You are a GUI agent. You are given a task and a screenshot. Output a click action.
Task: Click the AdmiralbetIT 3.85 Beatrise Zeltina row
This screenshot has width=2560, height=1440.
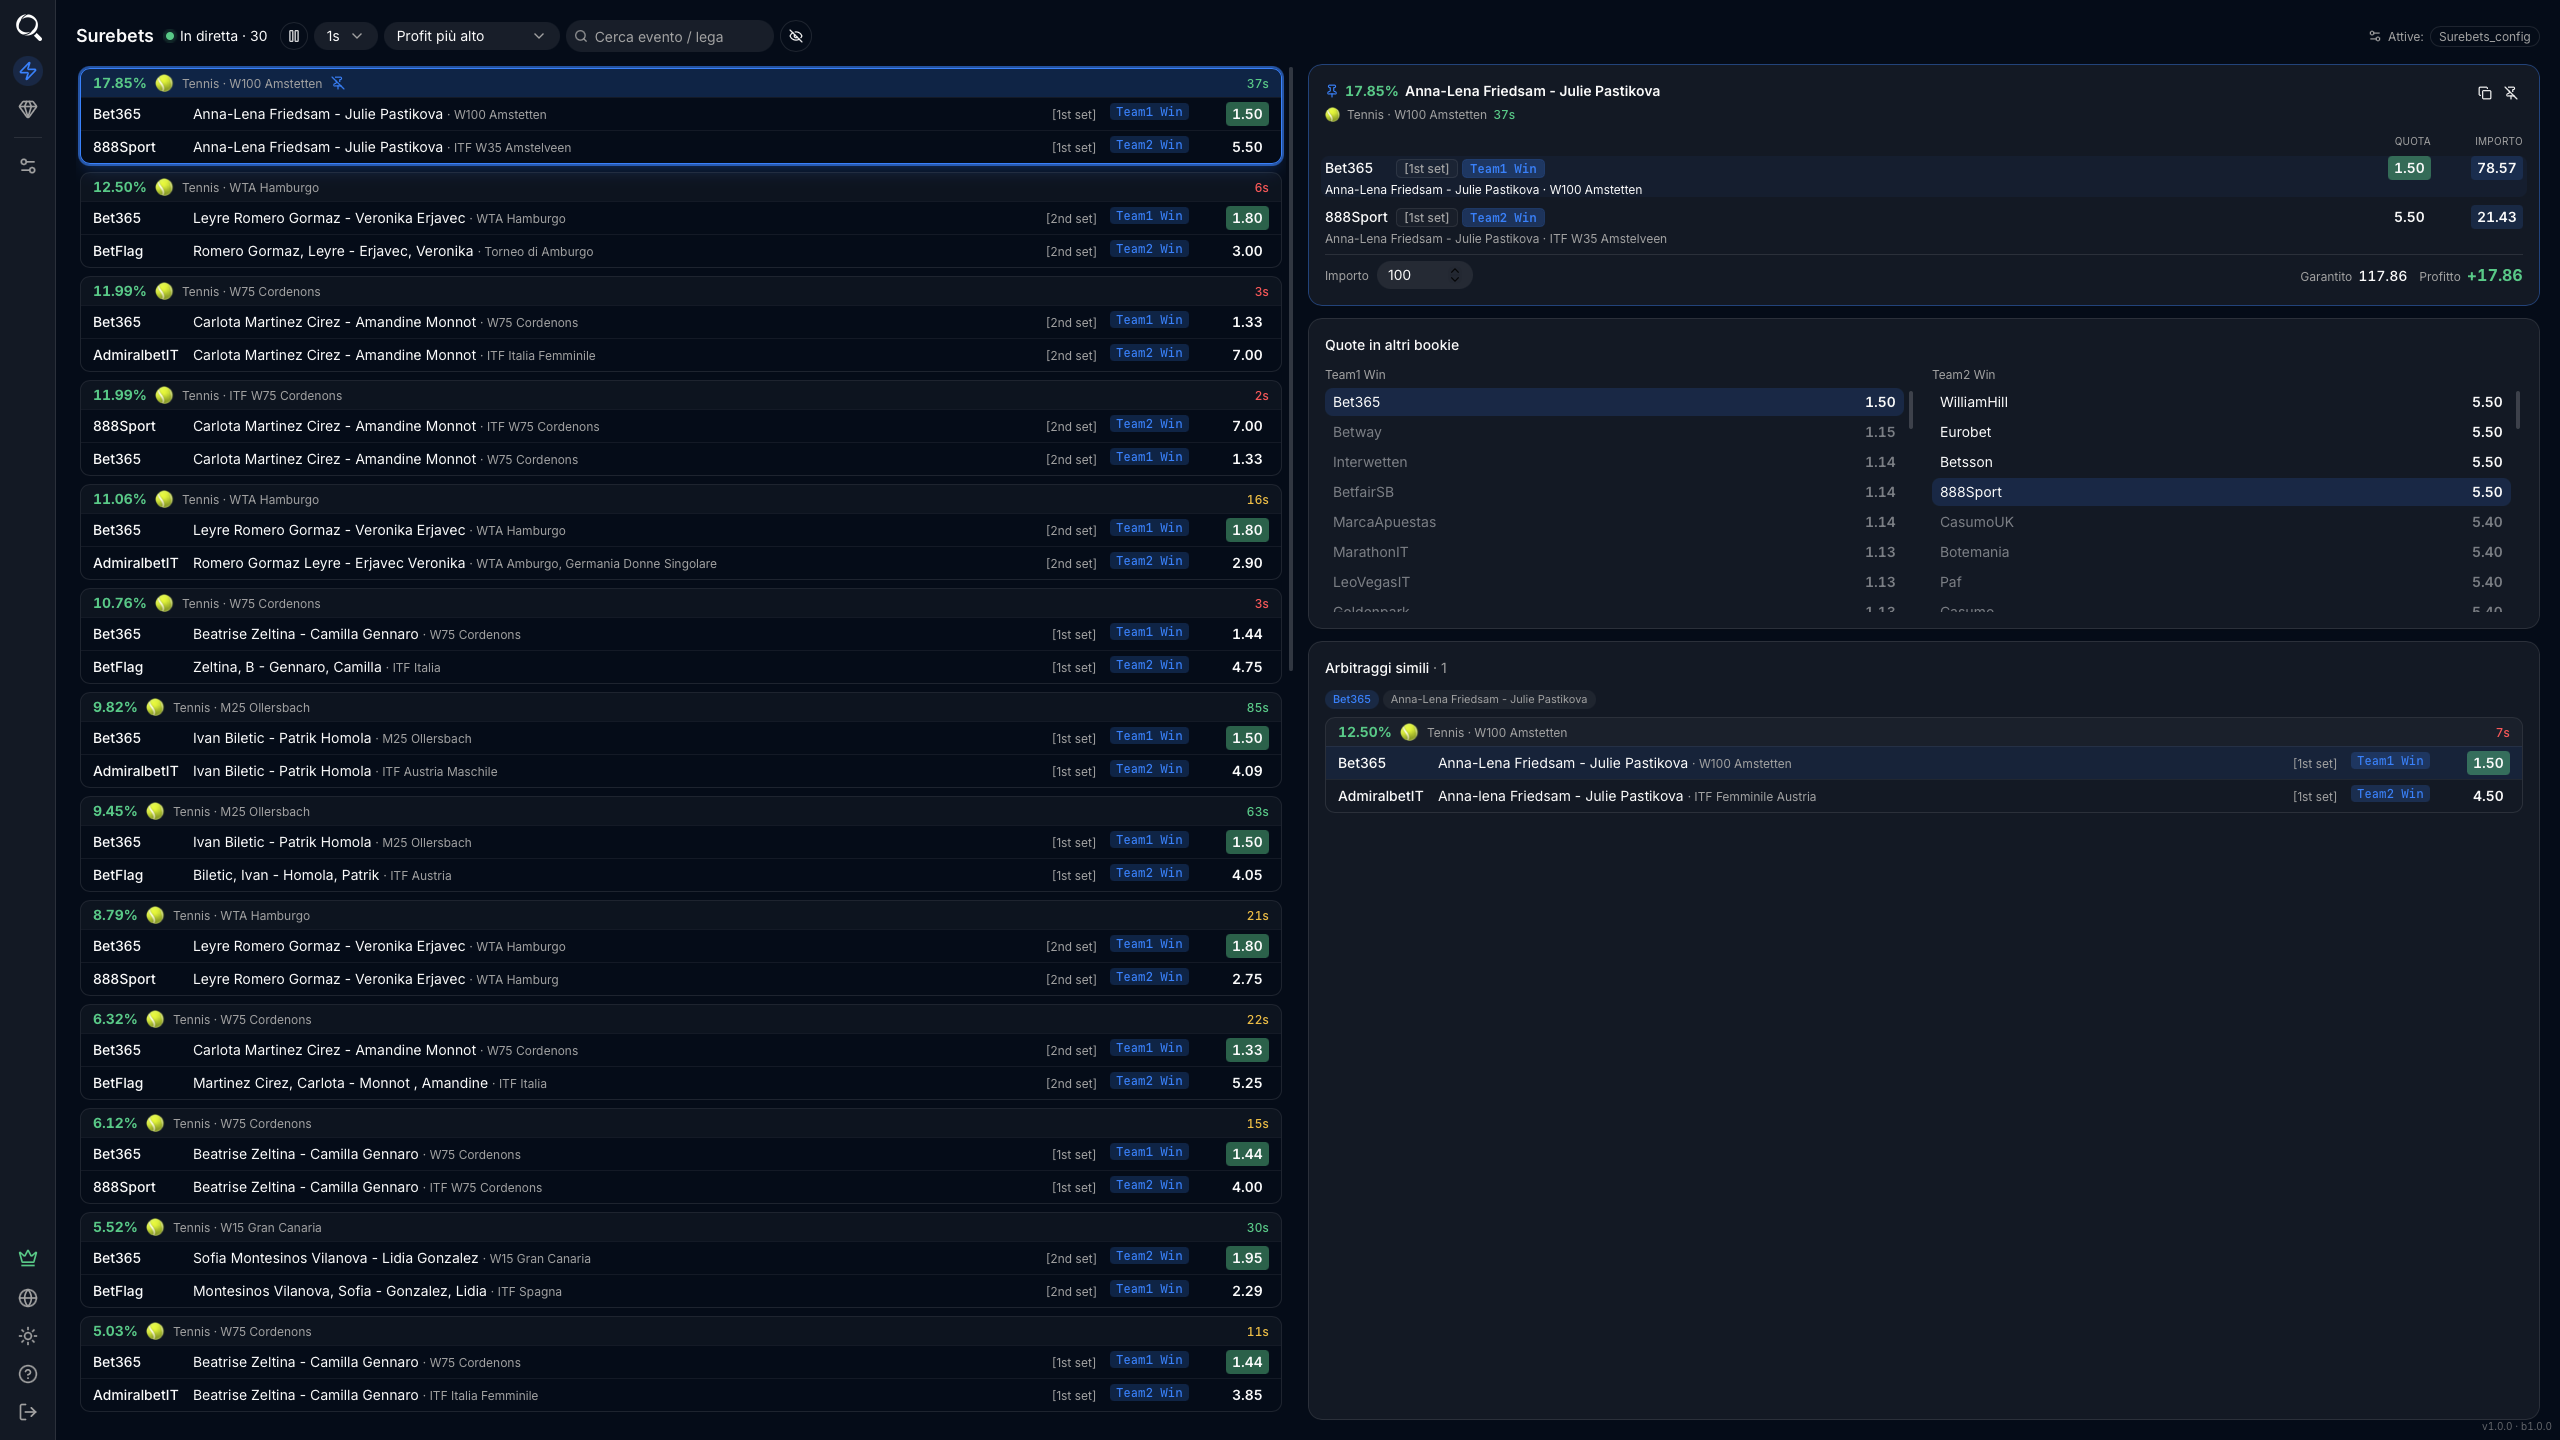click(x=680, y=1395)
